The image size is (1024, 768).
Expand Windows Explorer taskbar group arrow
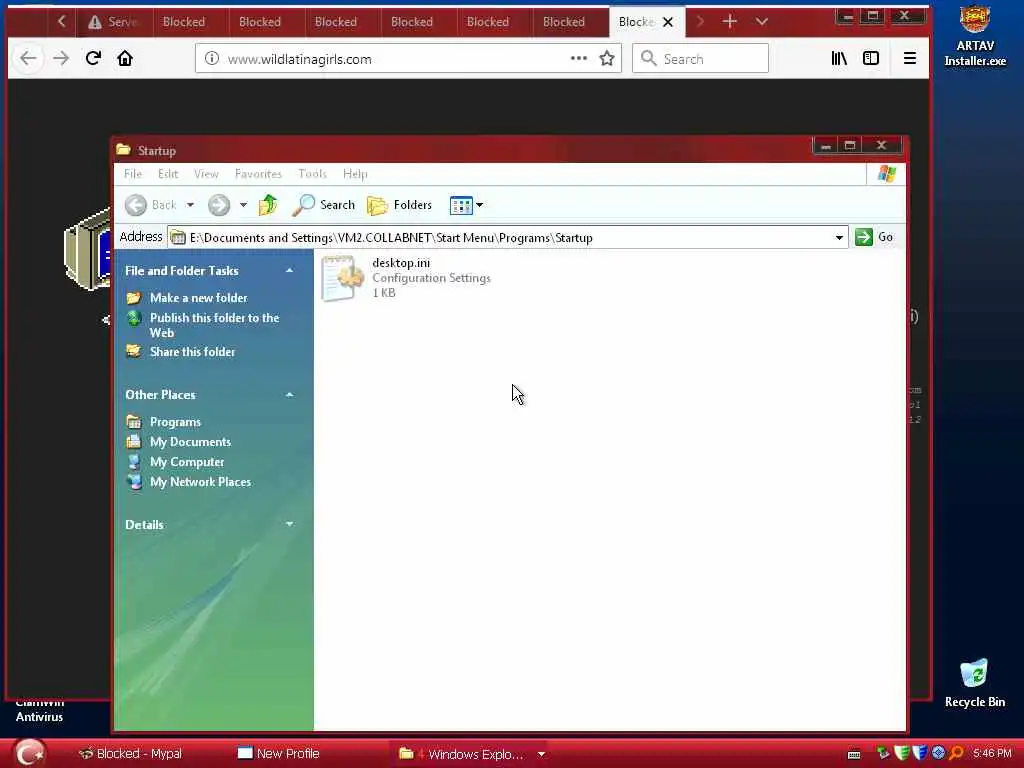541,754
